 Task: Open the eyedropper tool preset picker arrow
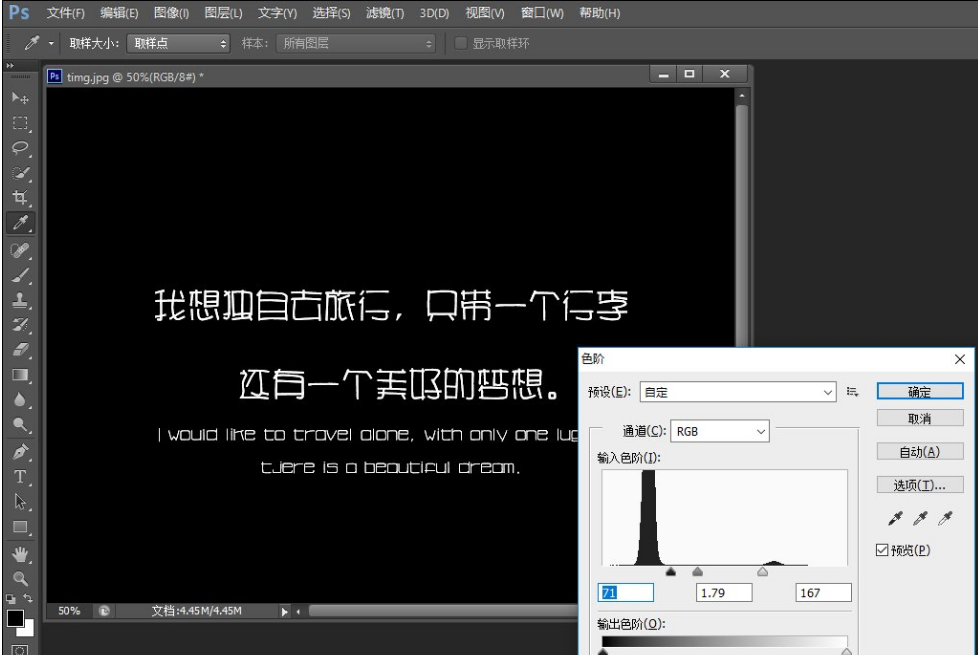(51, 43)
